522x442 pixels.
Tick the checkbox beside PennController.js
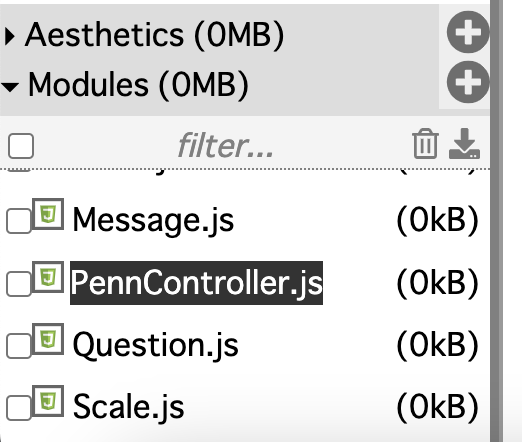coord(19,284)
